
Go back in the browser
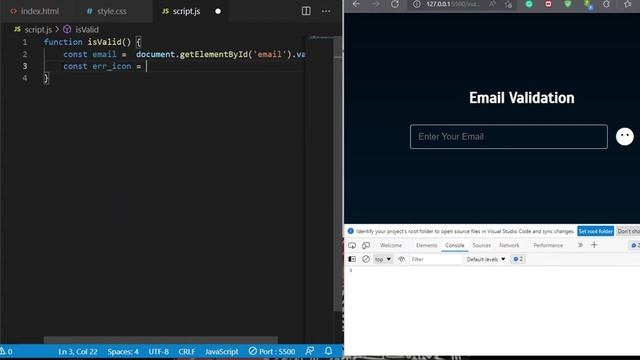[x=356, y=4]
